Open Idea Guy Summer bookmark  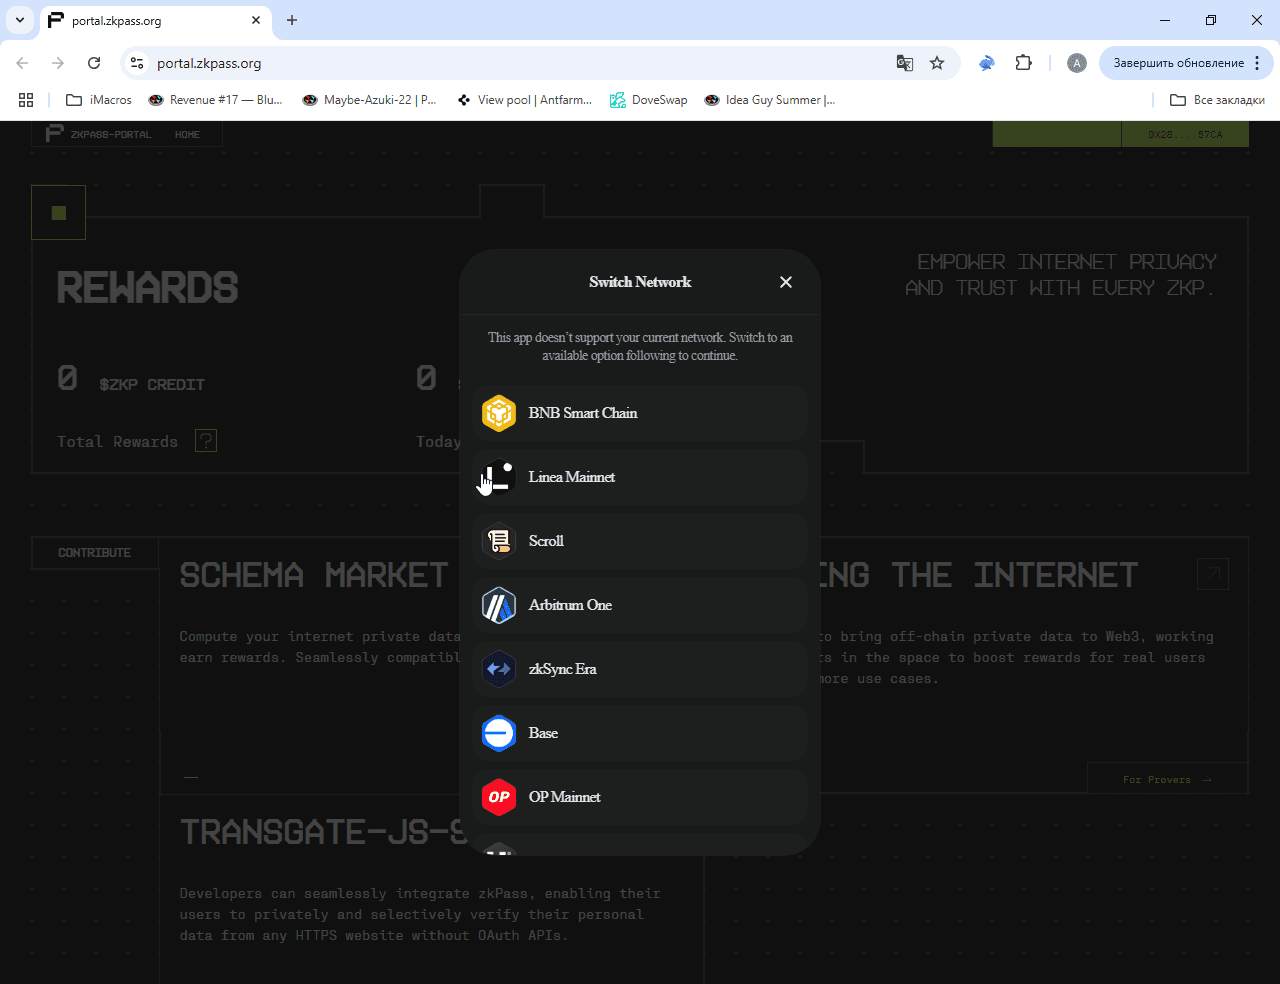[770, 100]
